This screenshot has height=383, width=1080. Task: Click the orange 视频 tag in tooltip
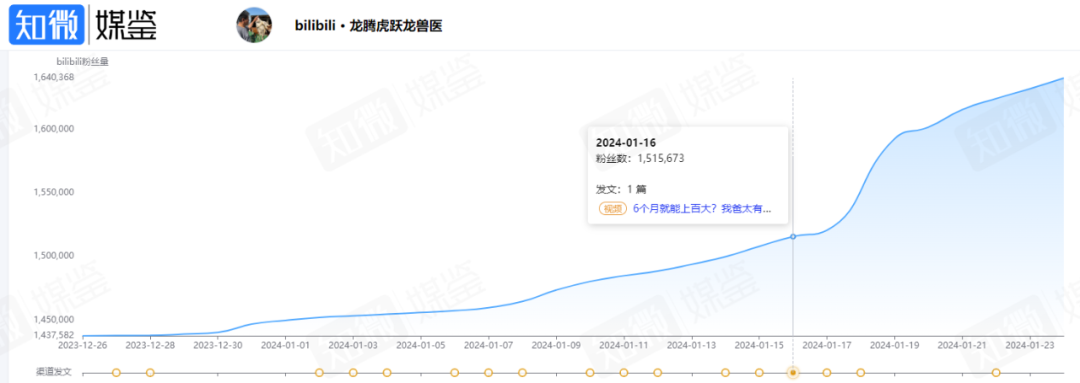point(612,209)
